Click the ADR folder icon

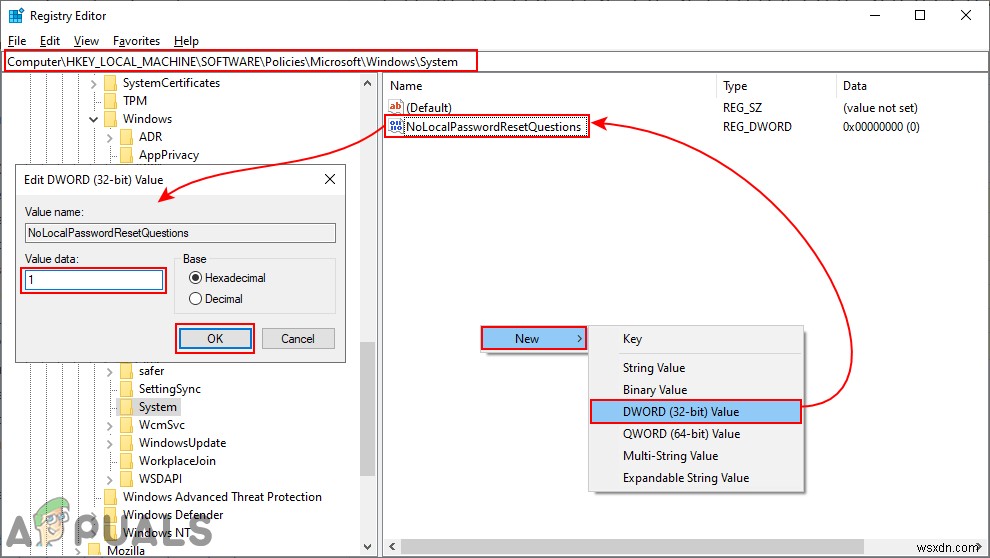[x=127, y=136]
